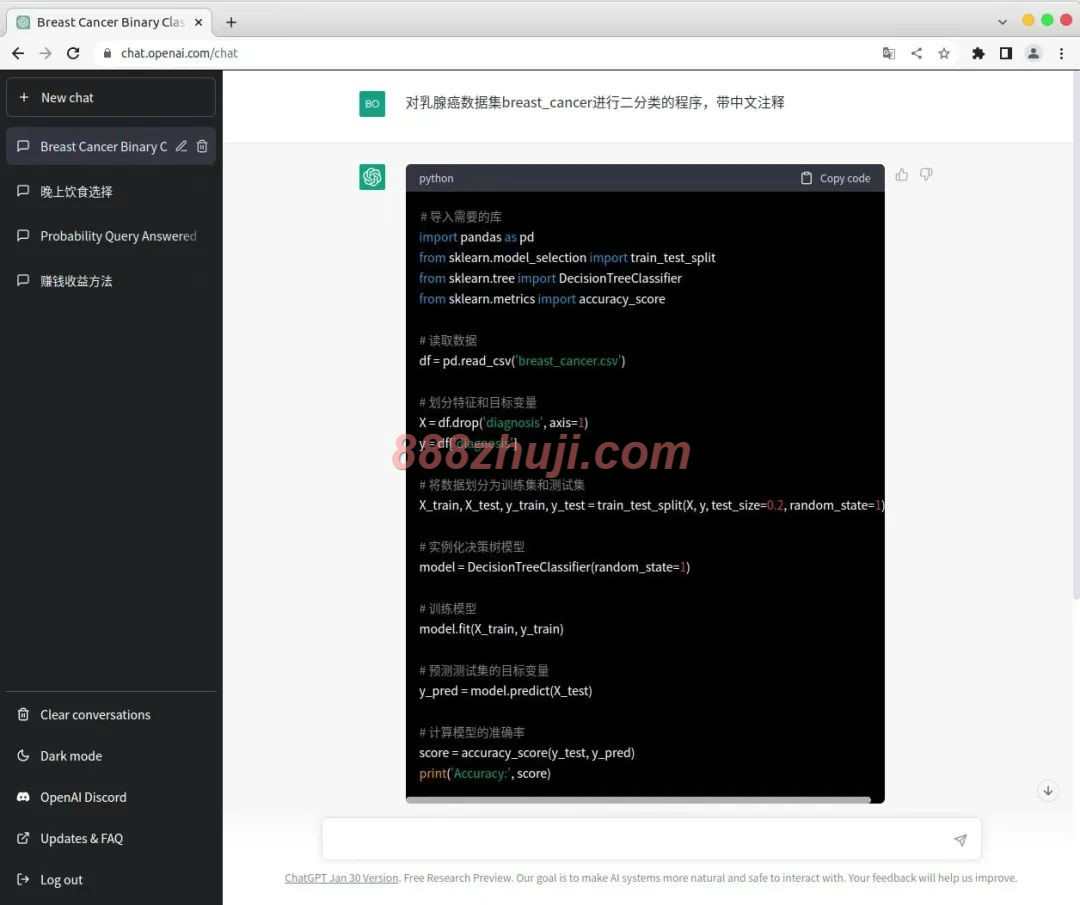Click the code block horizontal scrollbar

pyautogui.click(x=638, y=800)
